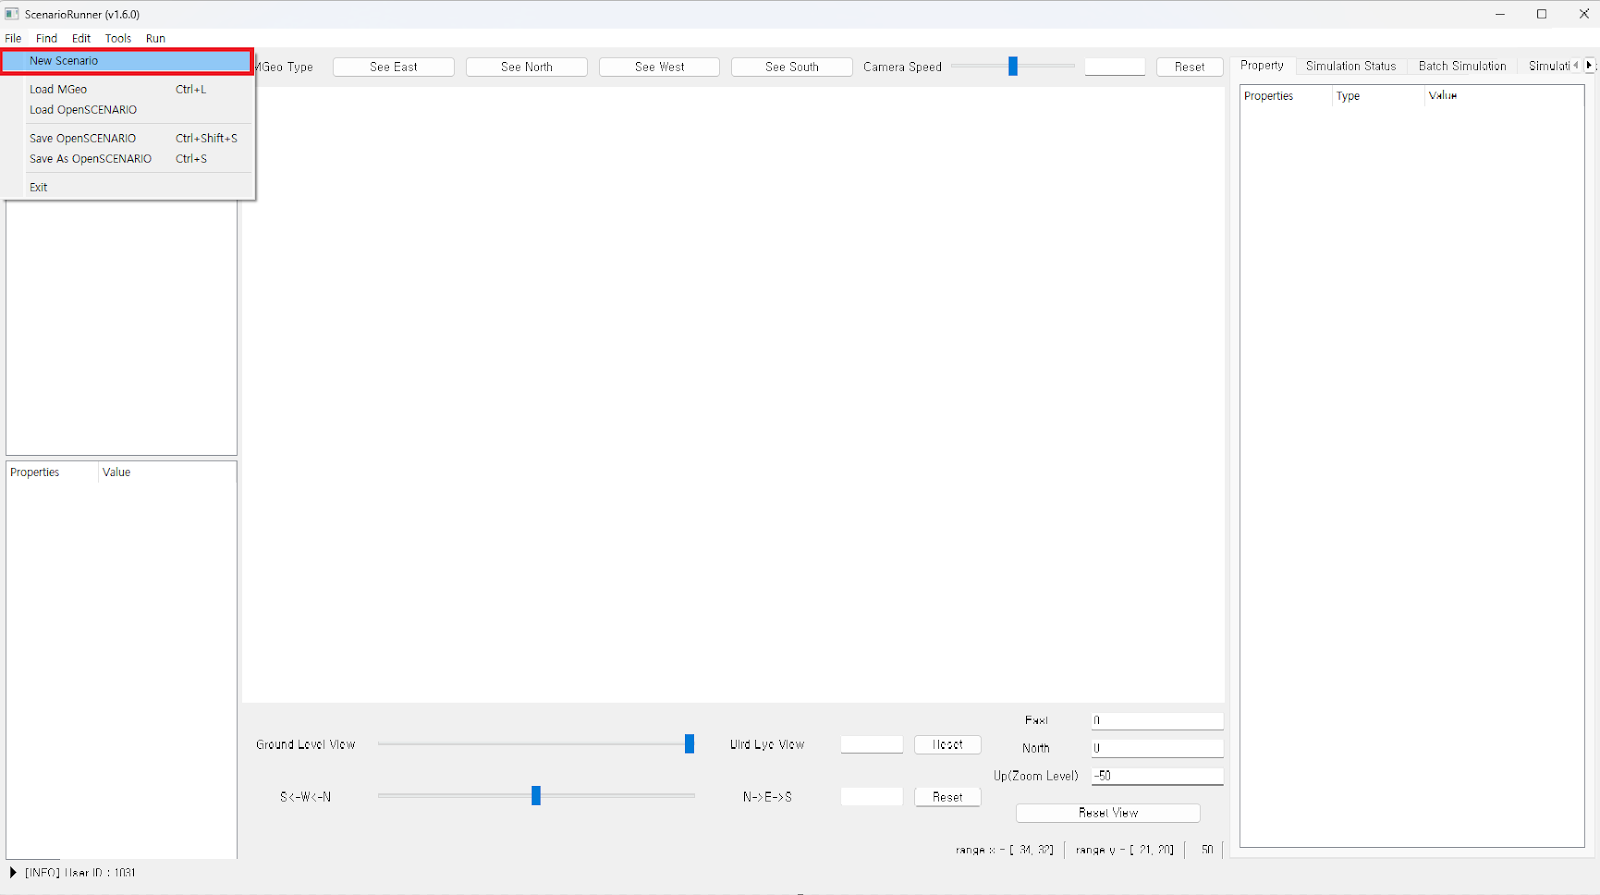Image resolution: width=1600 pixels, height=895 pixels.
Task: Switch to the Simulation Status tab
Action: coord(1350,66)
